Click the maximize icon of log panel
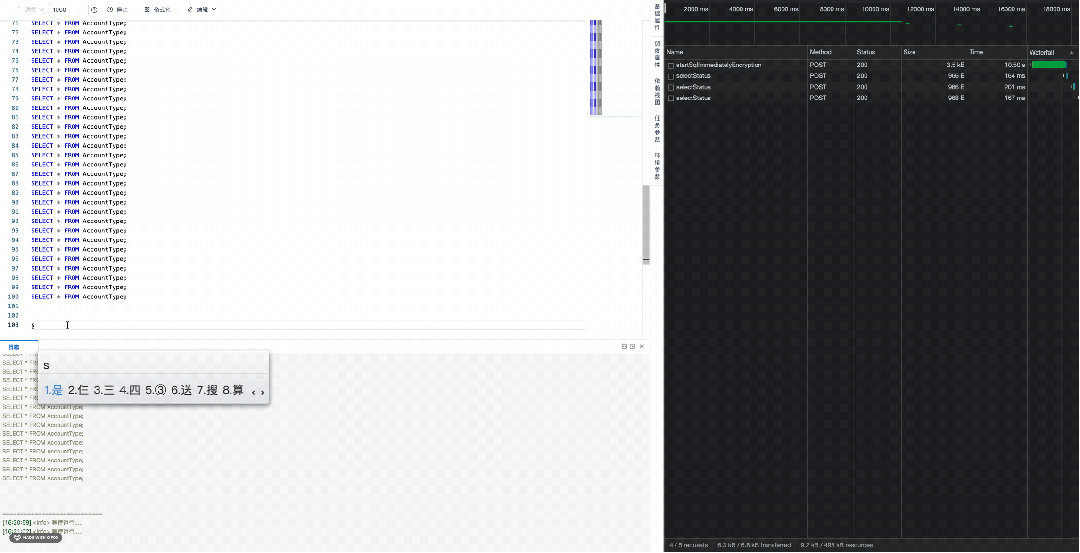1080x553 pixels. (632, 346)
